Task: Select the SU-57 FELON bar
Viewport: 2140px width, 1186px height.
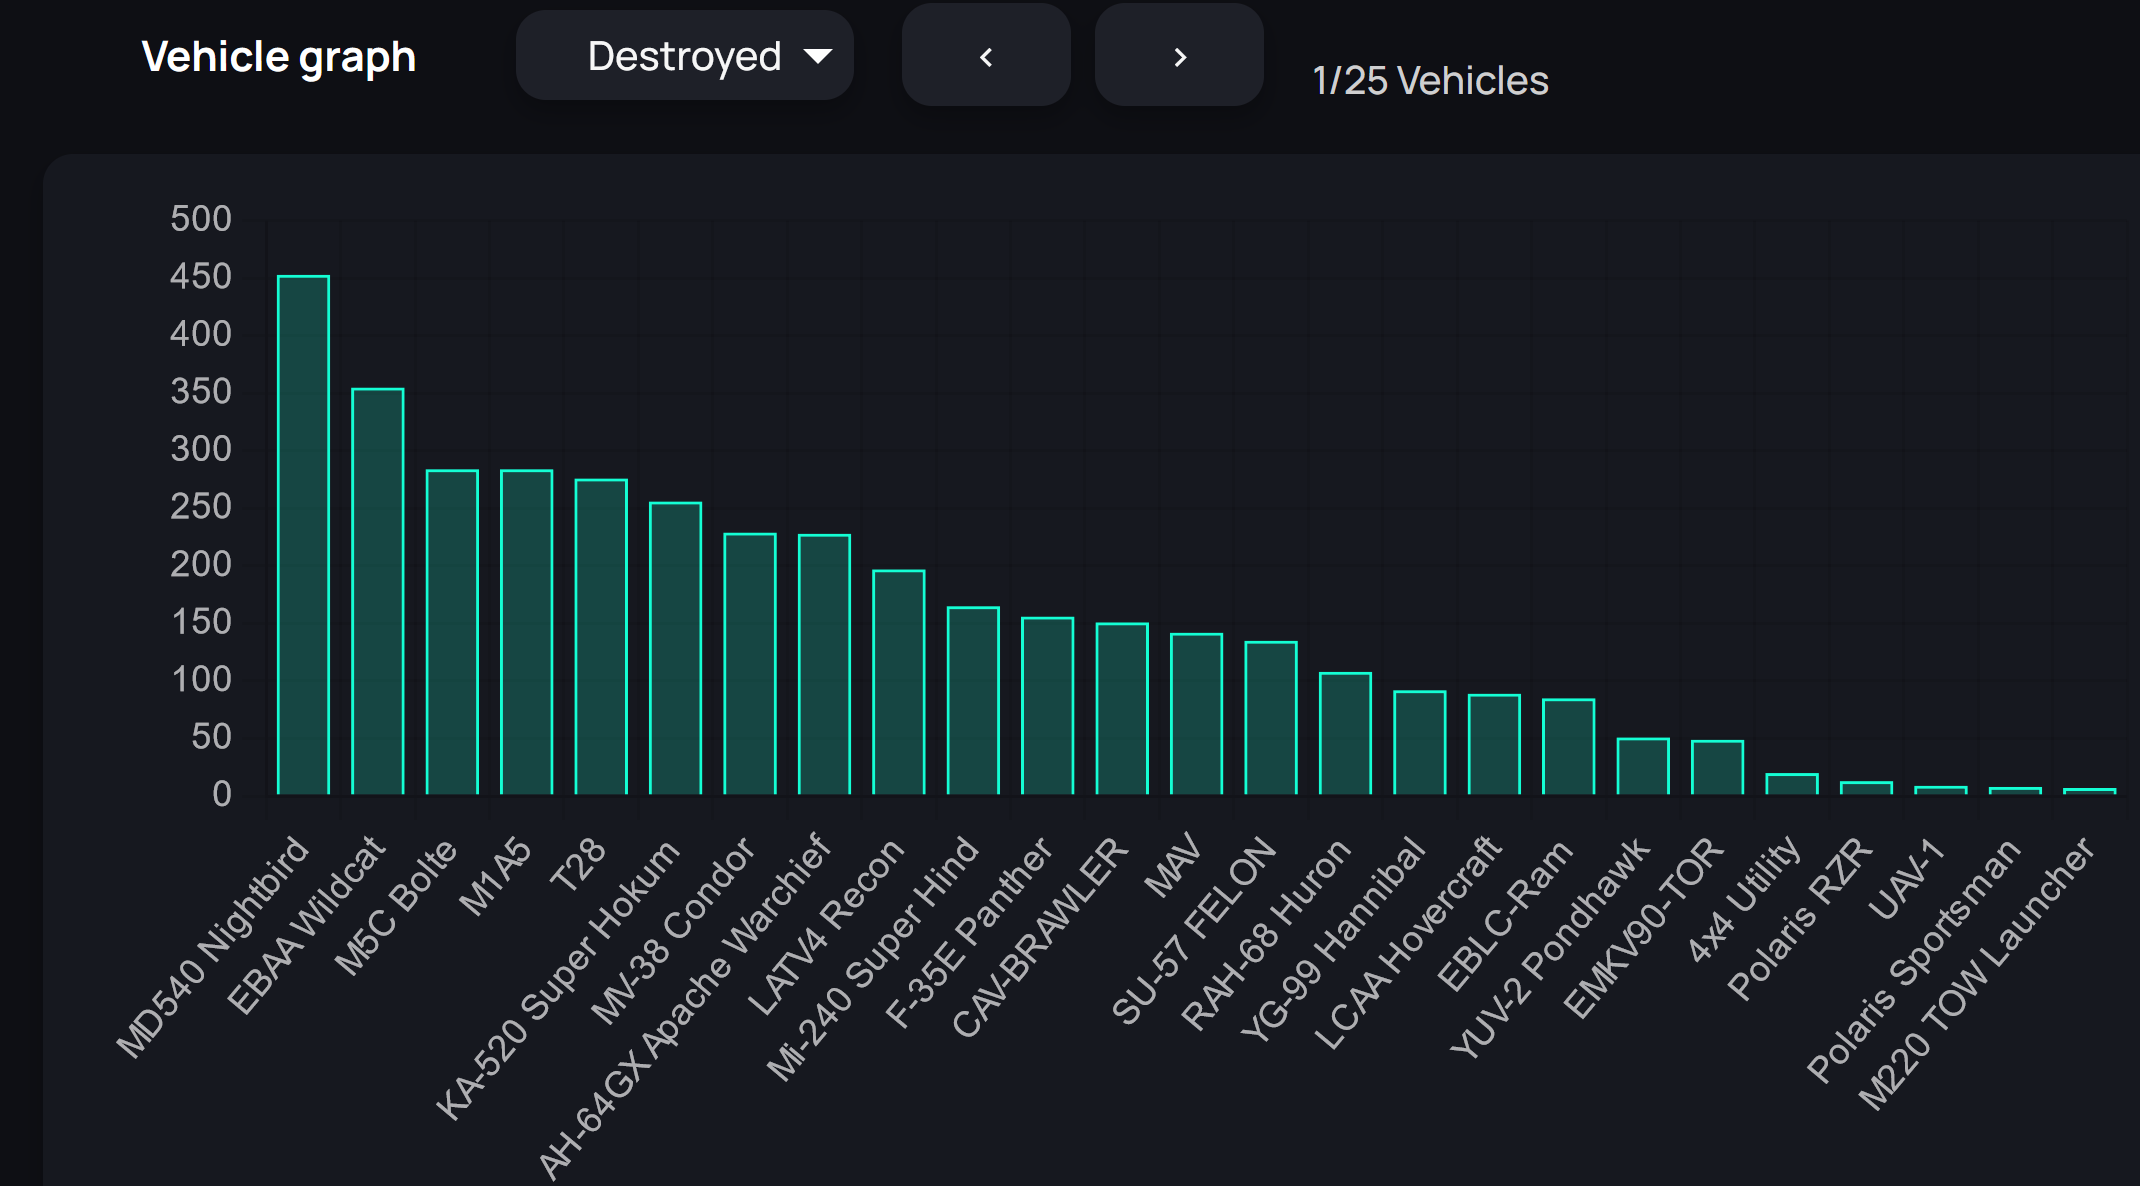Action: [1271, 718]
